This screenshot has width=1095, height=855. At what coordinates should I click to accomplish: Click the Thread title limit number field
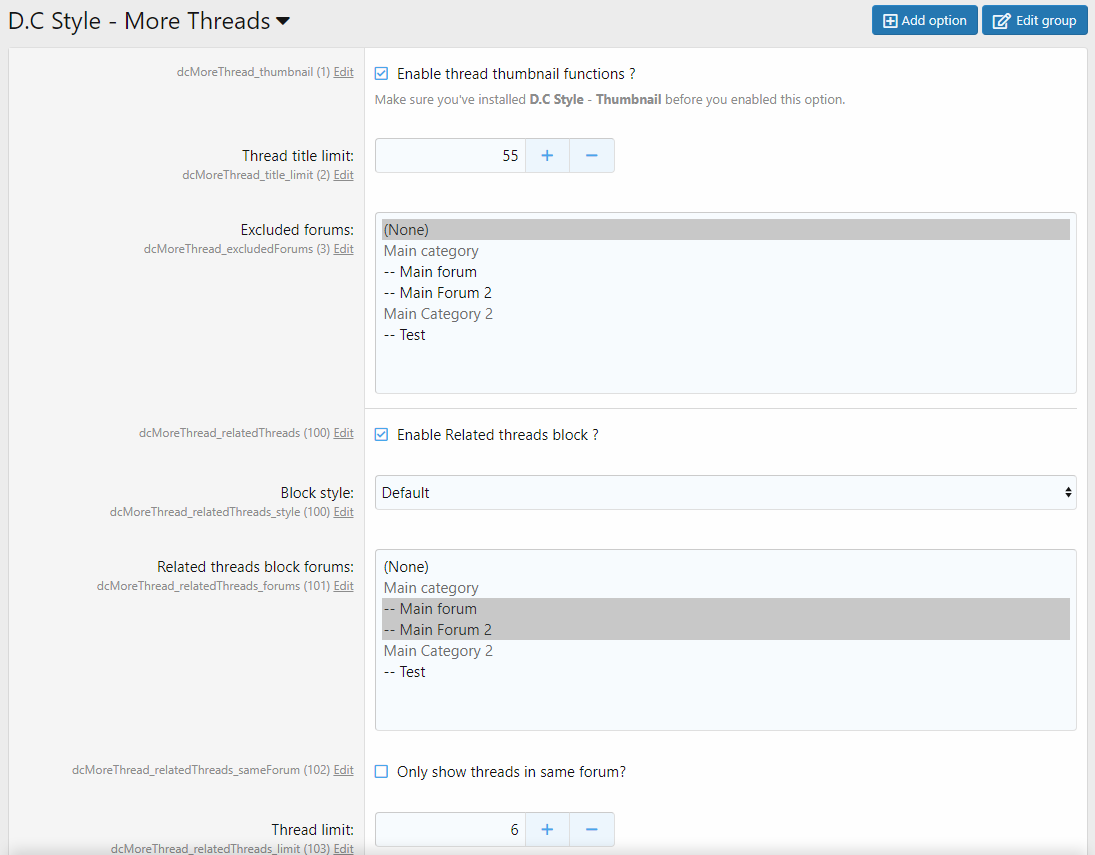tap(450, 156)
